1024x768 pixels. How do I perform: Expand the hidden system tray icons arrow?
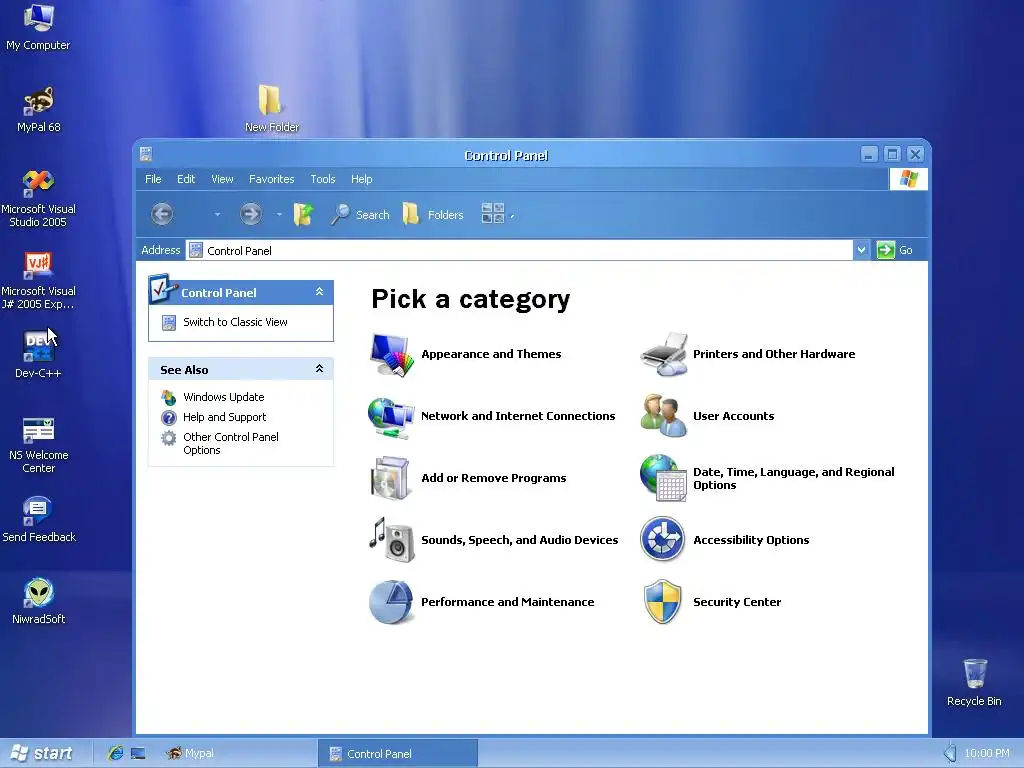950,753
